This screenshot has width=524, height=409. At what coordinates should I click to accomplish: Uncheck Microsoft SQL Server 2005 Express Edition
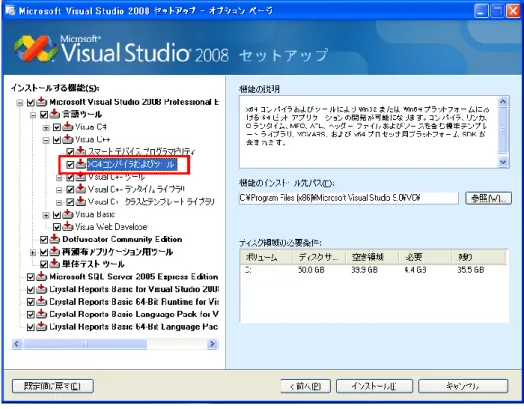[x=31, y=277]
